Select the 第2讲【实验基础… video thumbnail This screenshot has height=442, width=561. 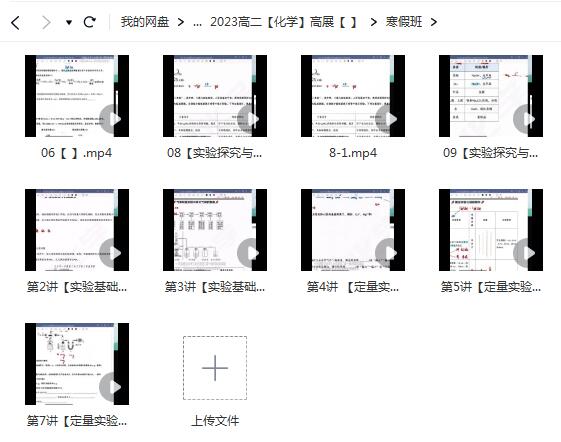click(x=77, y=230)
